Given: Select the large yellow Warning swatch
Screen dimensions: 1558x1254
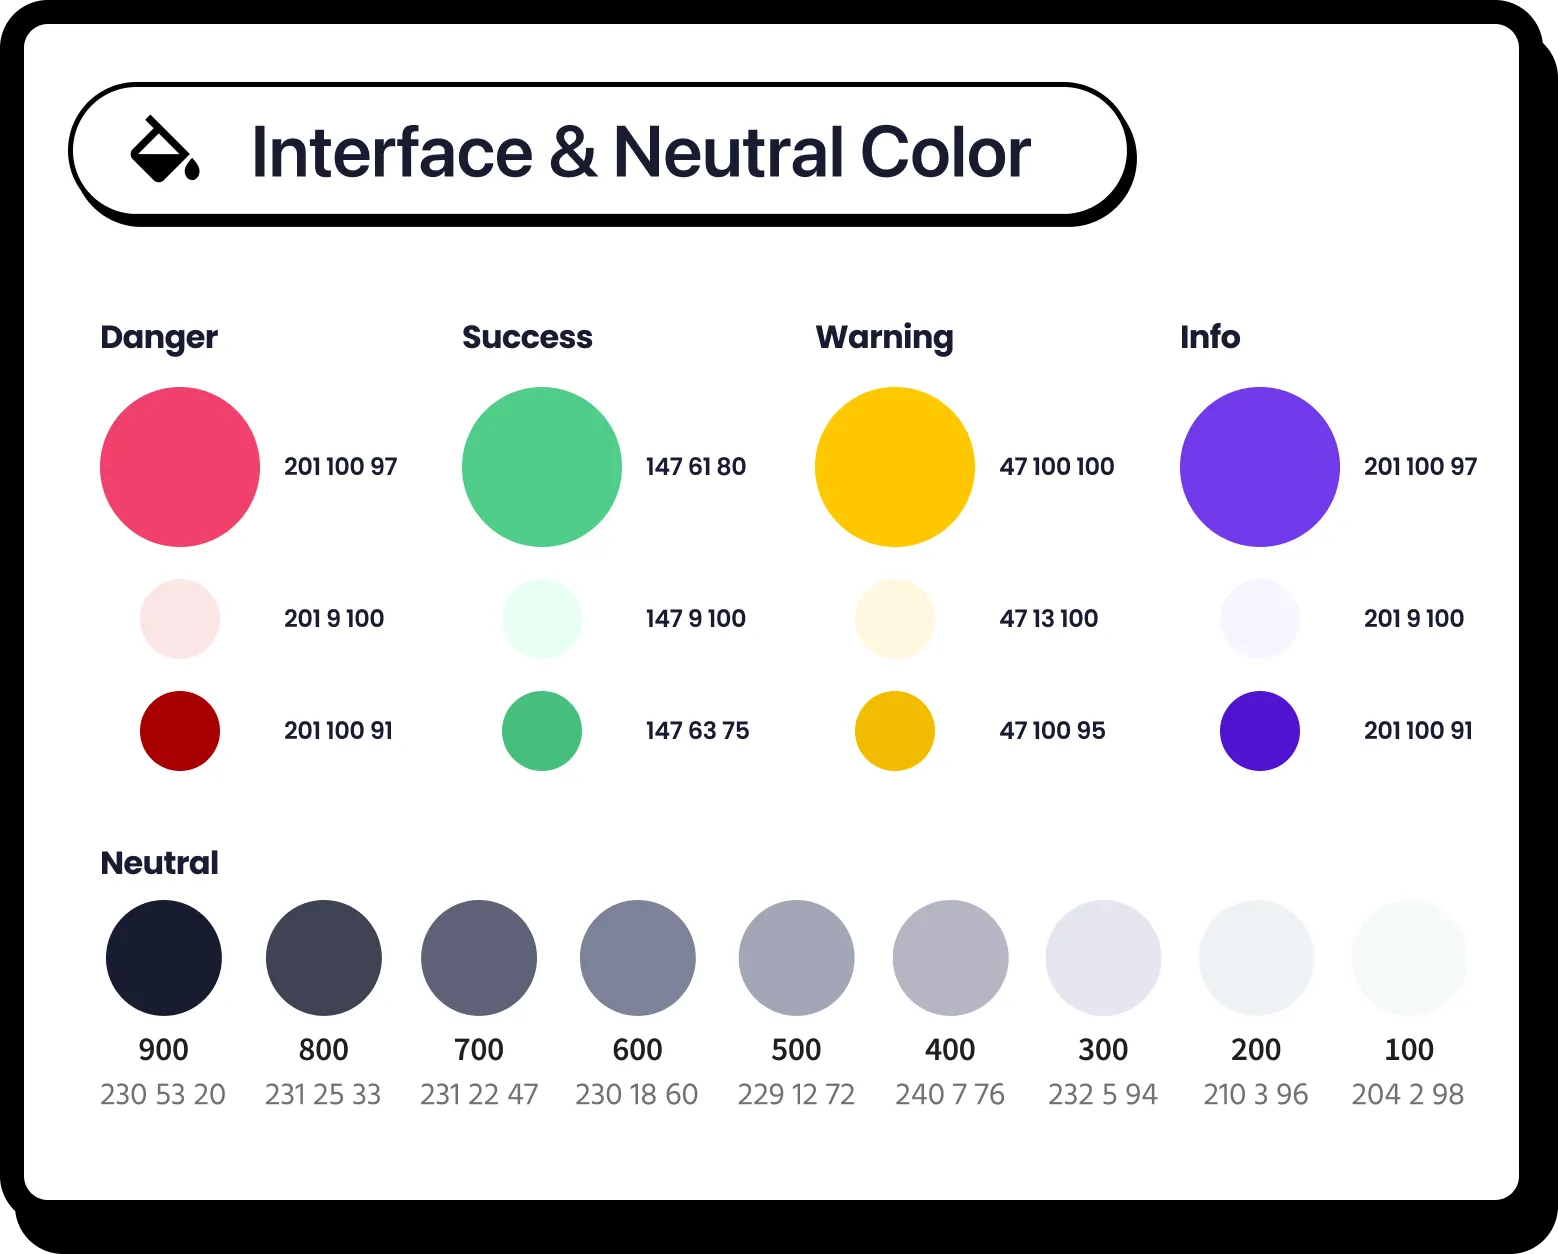Looking at the screenshot, I should 895,467.
